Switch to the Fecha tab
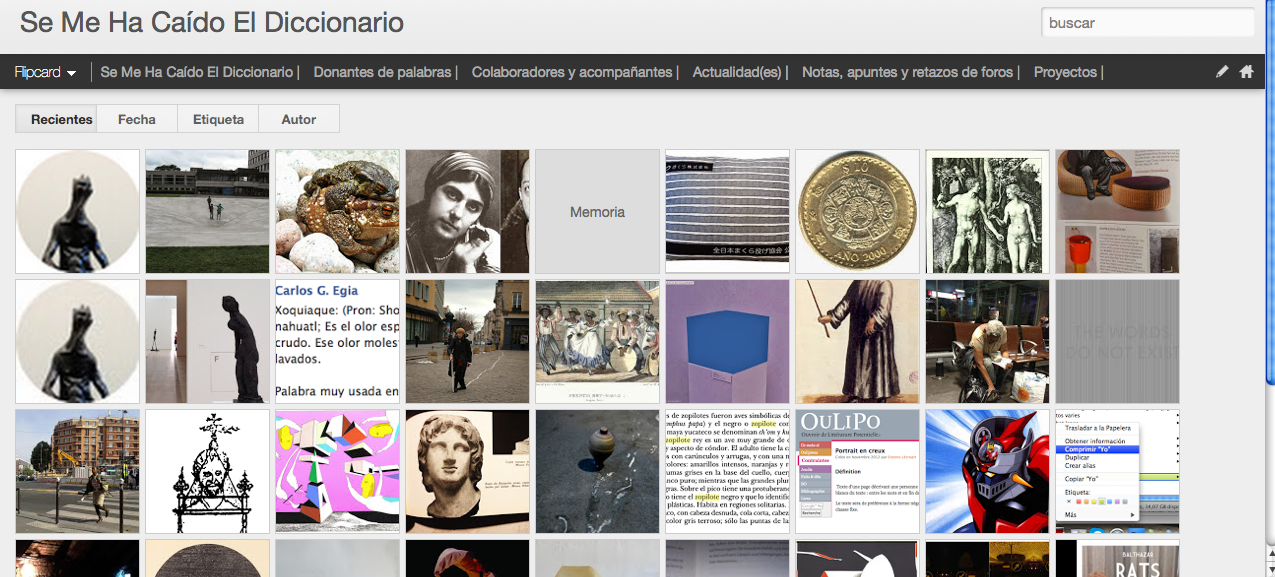This screenshot has width=1275, height=577. point(137,119)
